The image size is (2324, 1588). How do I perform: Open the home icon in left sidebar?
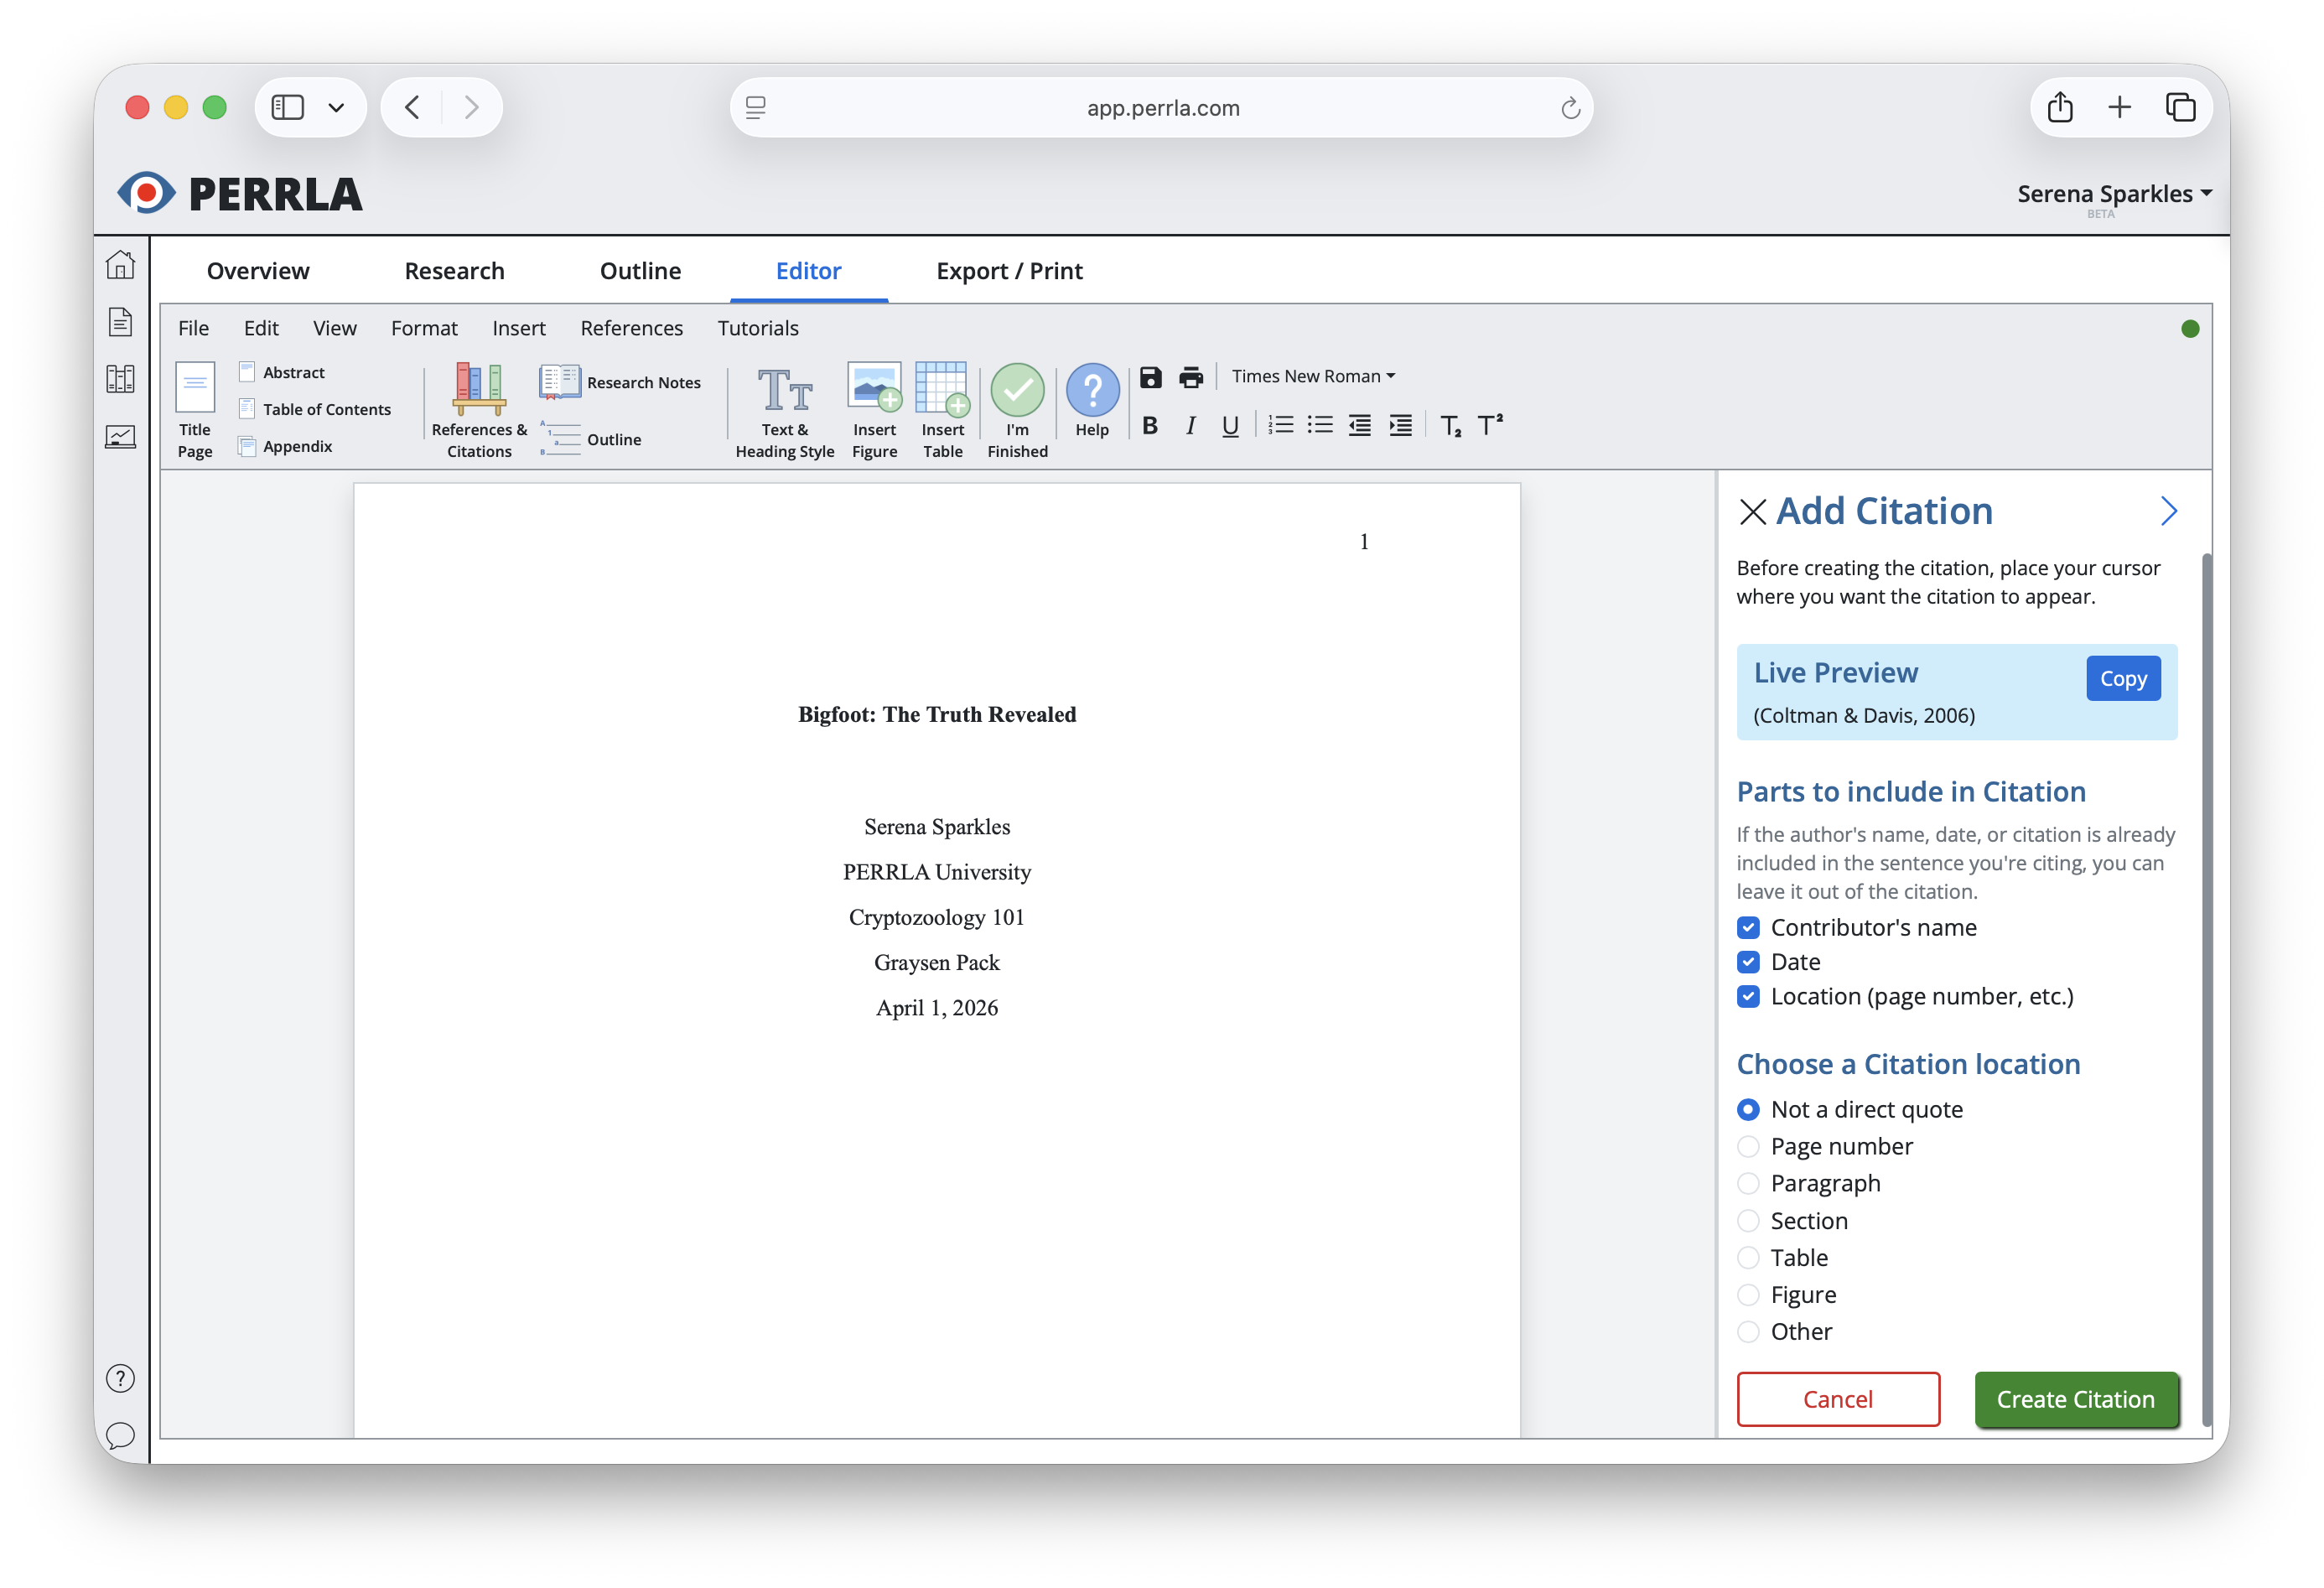pyautogui.click(x=120, y=265)
